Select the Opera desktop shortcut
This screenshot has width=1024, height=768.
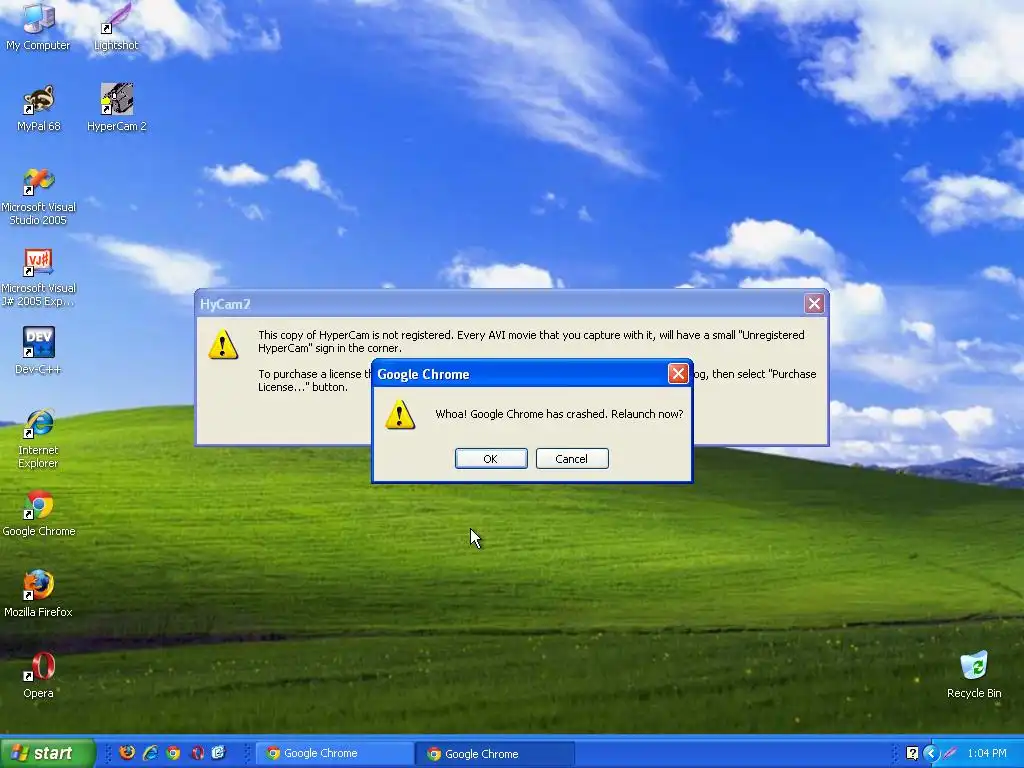[x=39, y=675]
